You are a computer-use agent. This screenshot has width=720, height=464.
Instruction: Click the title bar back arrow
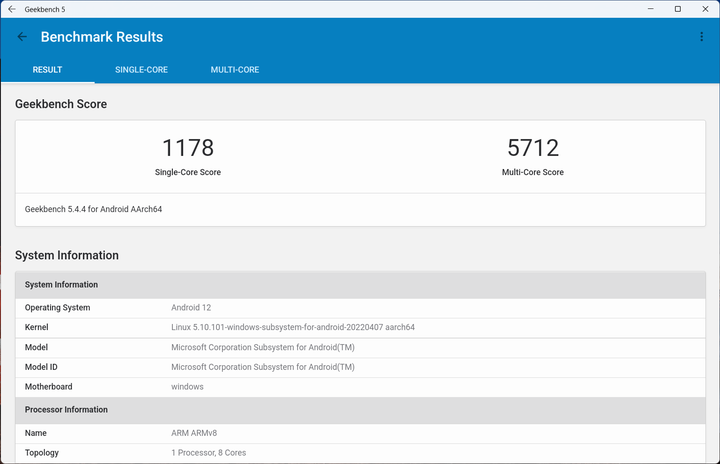coord(12,9)
